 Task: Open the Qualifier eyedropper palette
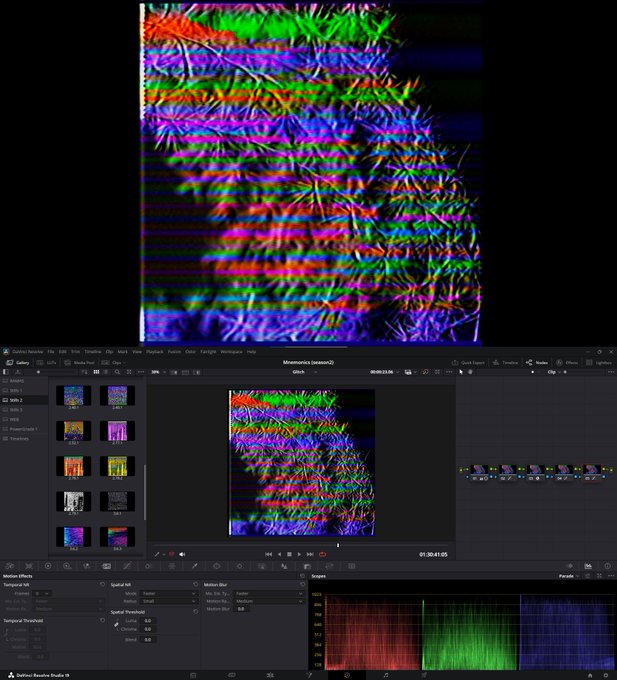pos(195,566)
